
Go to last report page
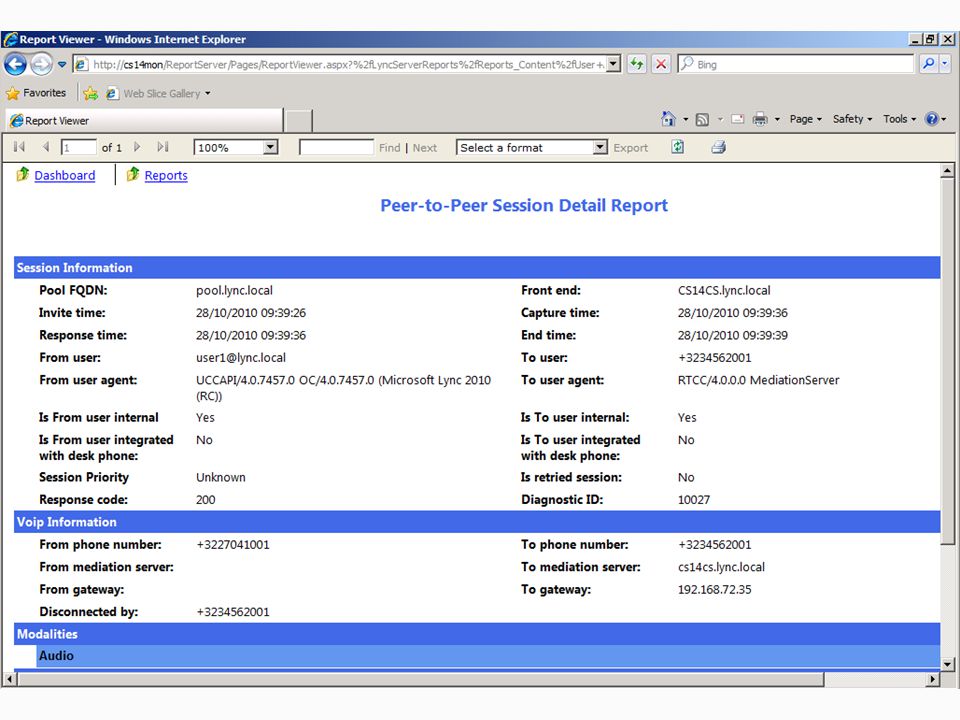(x=163, y=147)
